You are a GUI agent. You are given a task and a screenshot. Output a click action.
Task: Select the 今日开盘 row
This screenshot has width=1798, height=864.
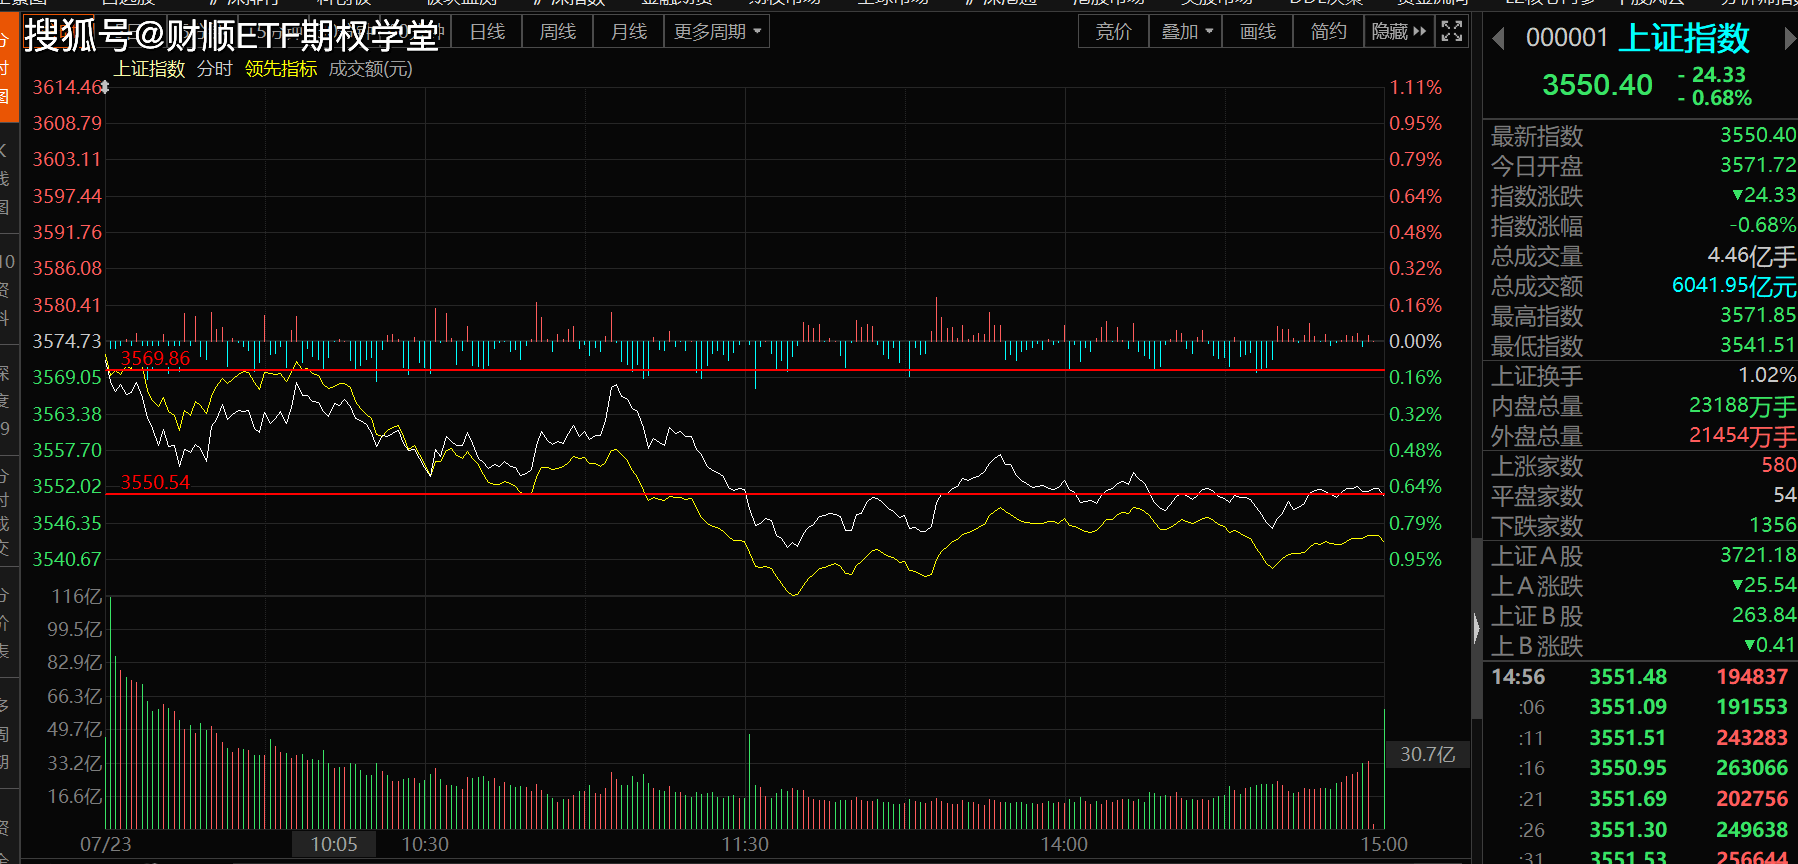click(1643, 165)
